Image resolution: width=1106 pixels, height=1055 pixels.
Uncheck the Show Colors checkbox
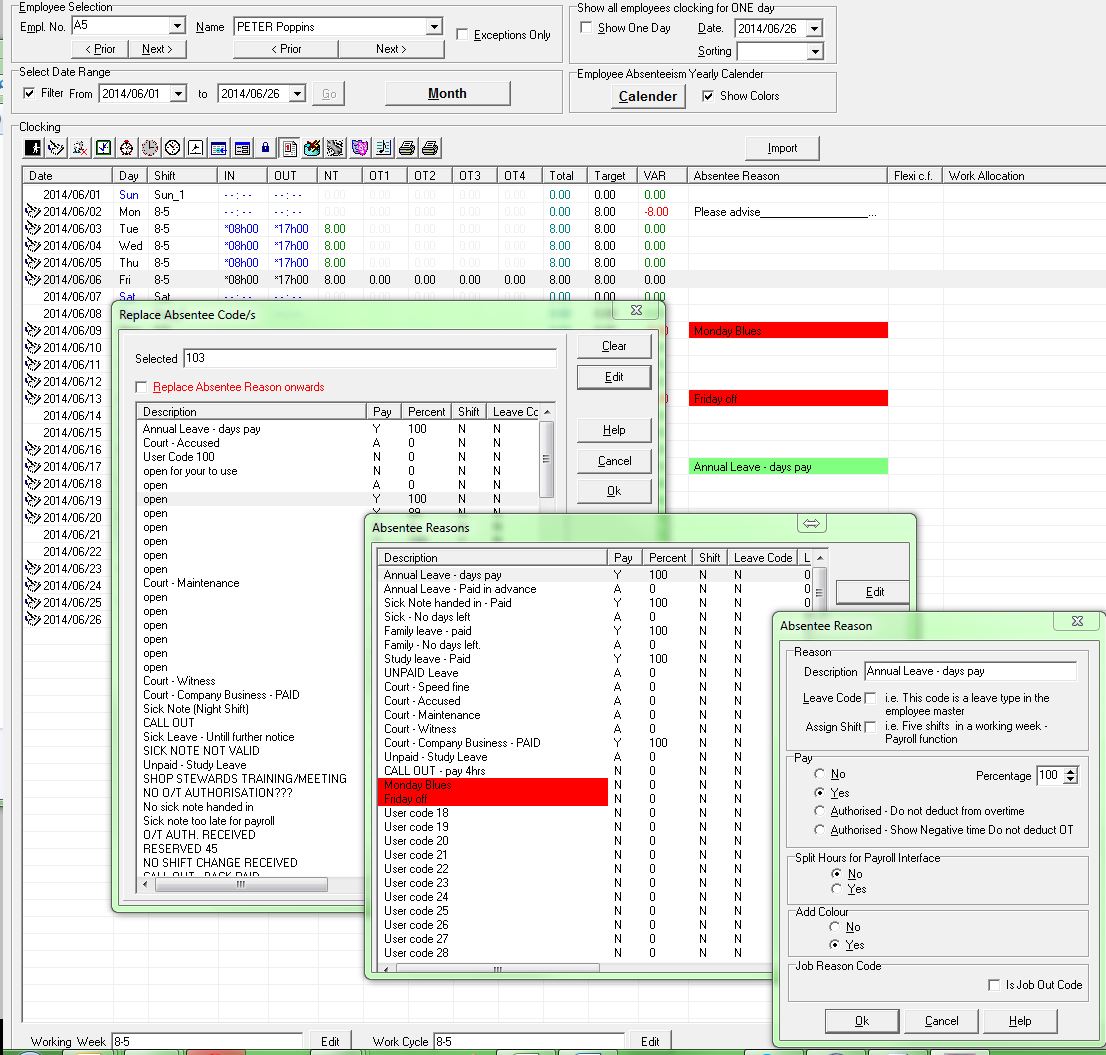[708, 96]
